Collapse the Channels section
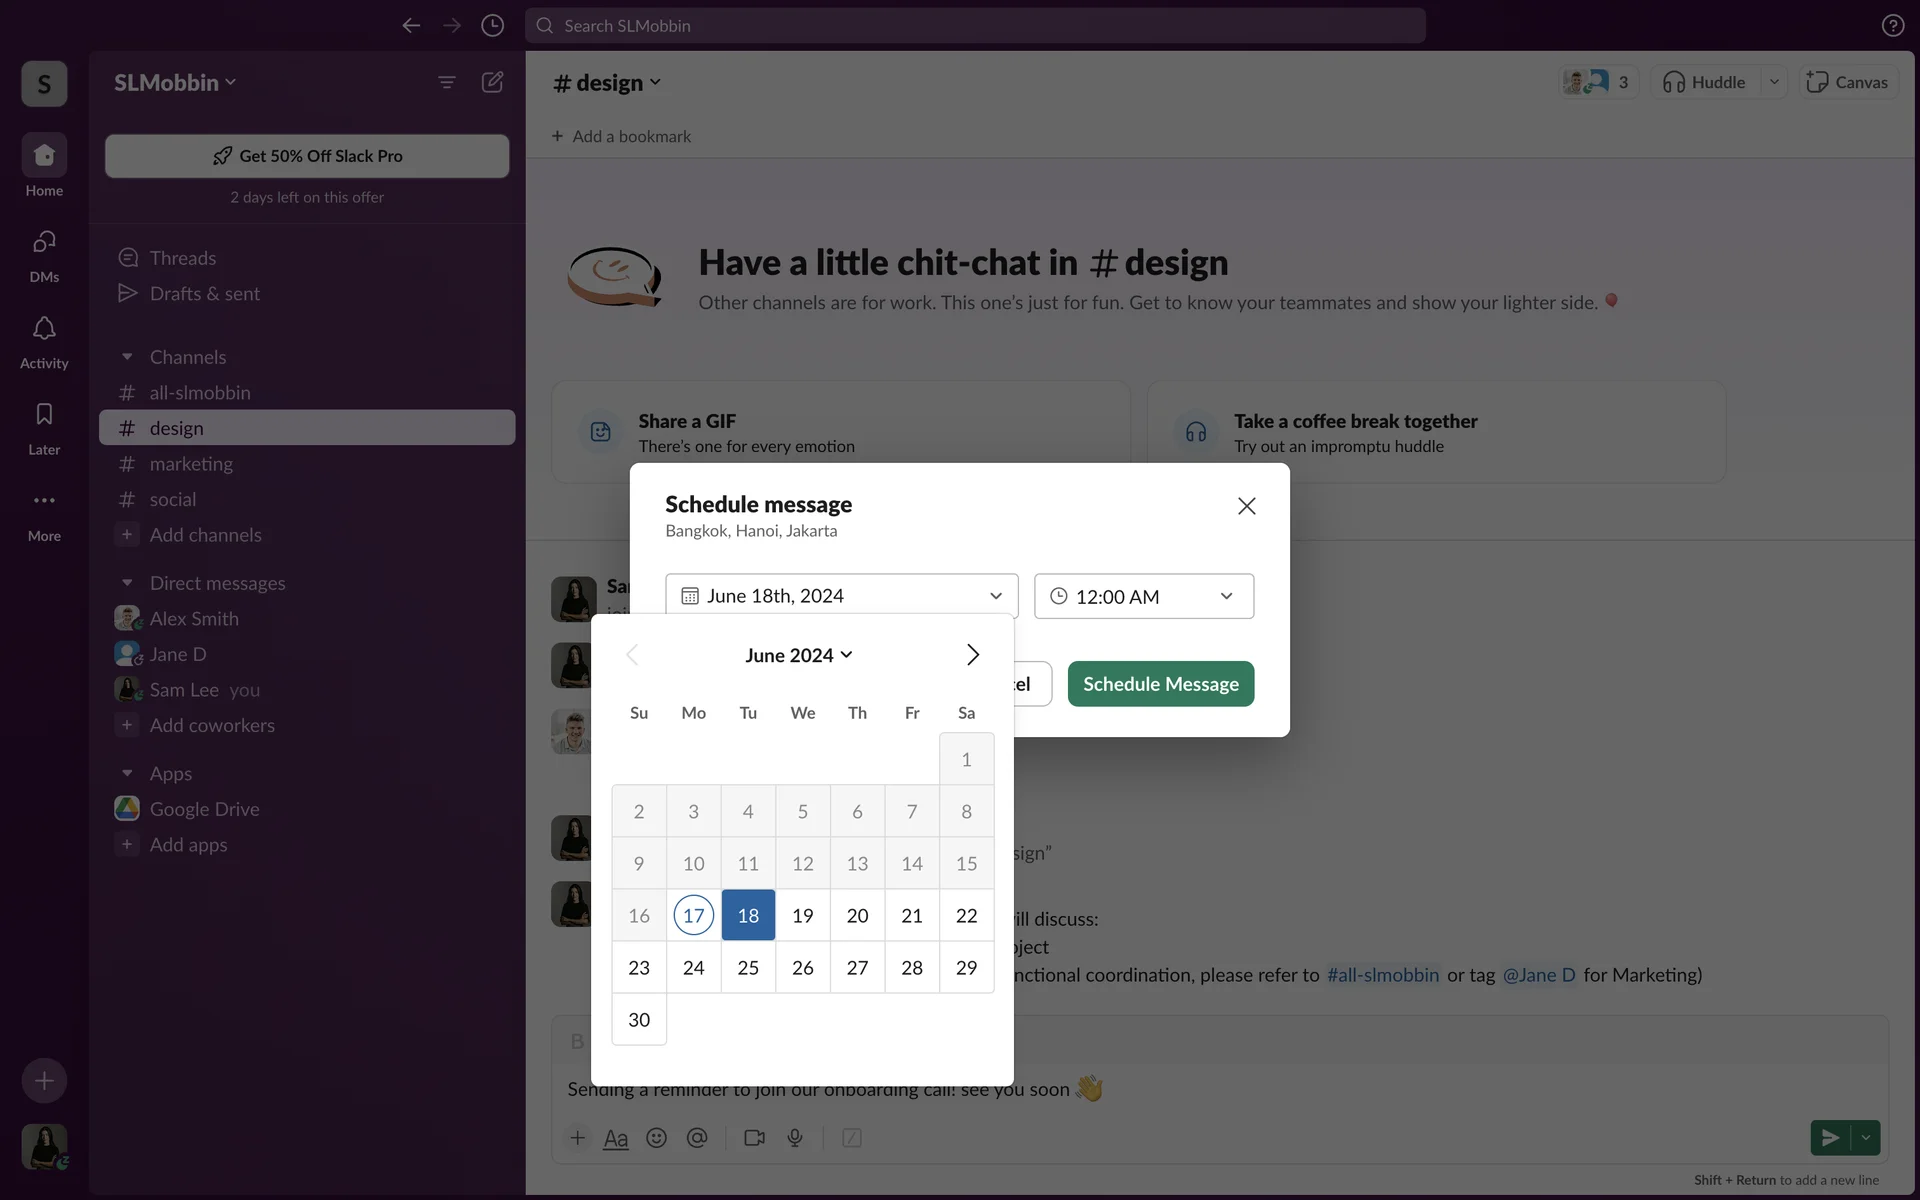This screenshot has height=1200, width=1920. pos(127,357)
